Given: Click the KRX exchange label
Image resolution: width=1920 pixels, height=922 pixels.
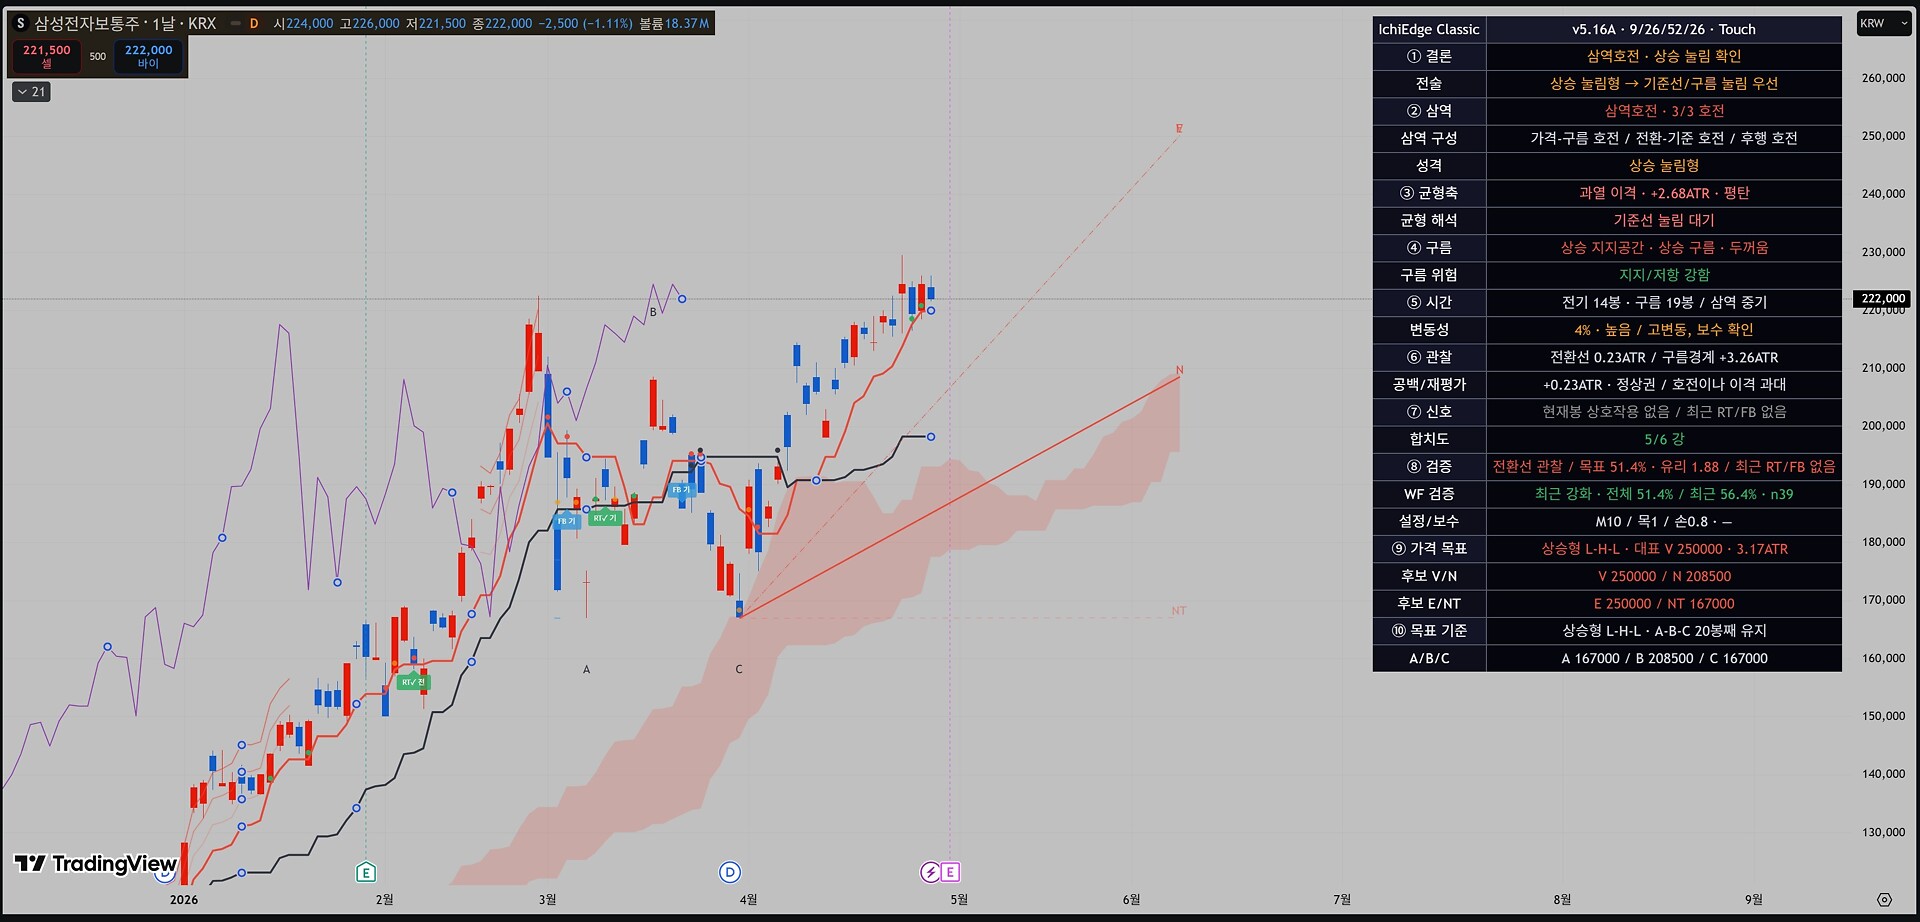Looking at the screenshot, I should (202, 23).
